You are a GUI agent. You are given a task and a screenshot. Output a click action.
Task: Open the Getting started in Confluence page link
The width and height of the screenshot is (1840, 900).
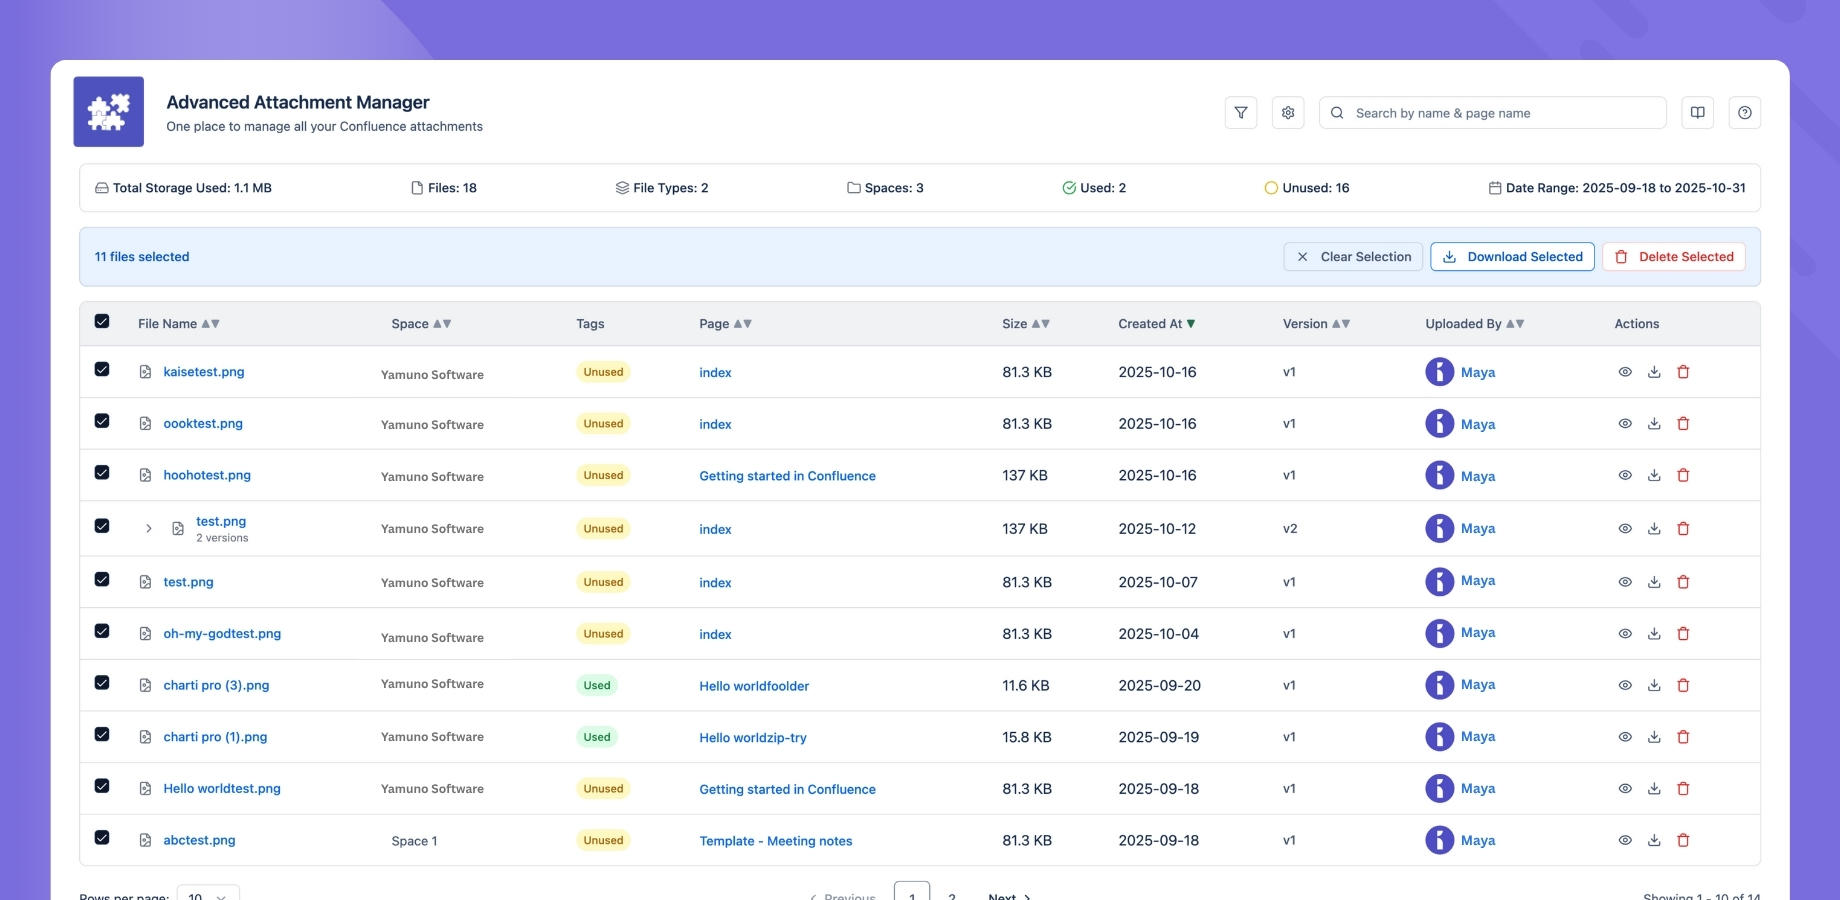(787, 475)
